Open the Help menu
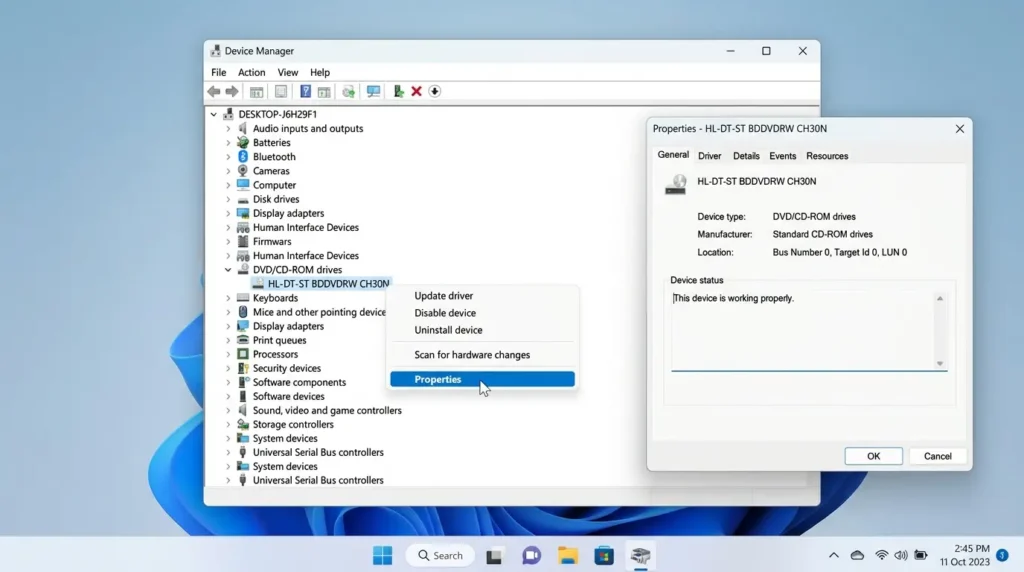 [x=320, y=72]
